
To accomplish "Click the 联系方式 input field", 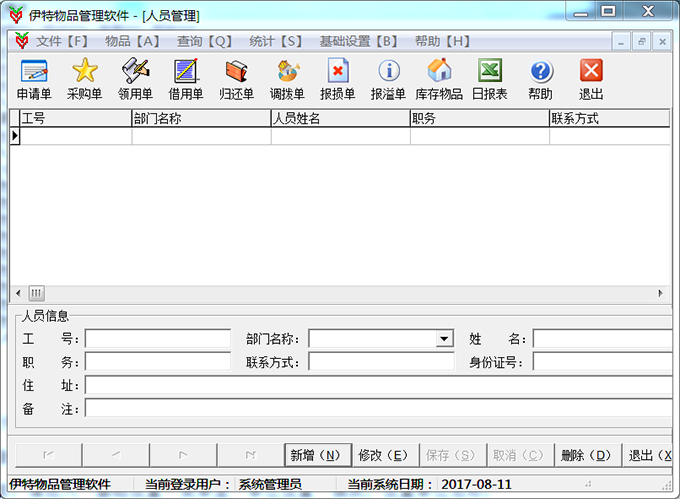I will click(x=381, y=362).
